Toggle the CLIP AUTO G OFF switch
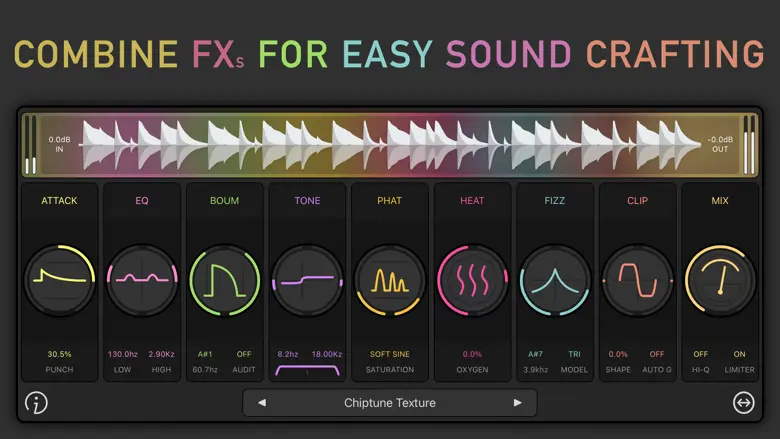The width and height of the screenshot is (780, 439). pos(657,354)
